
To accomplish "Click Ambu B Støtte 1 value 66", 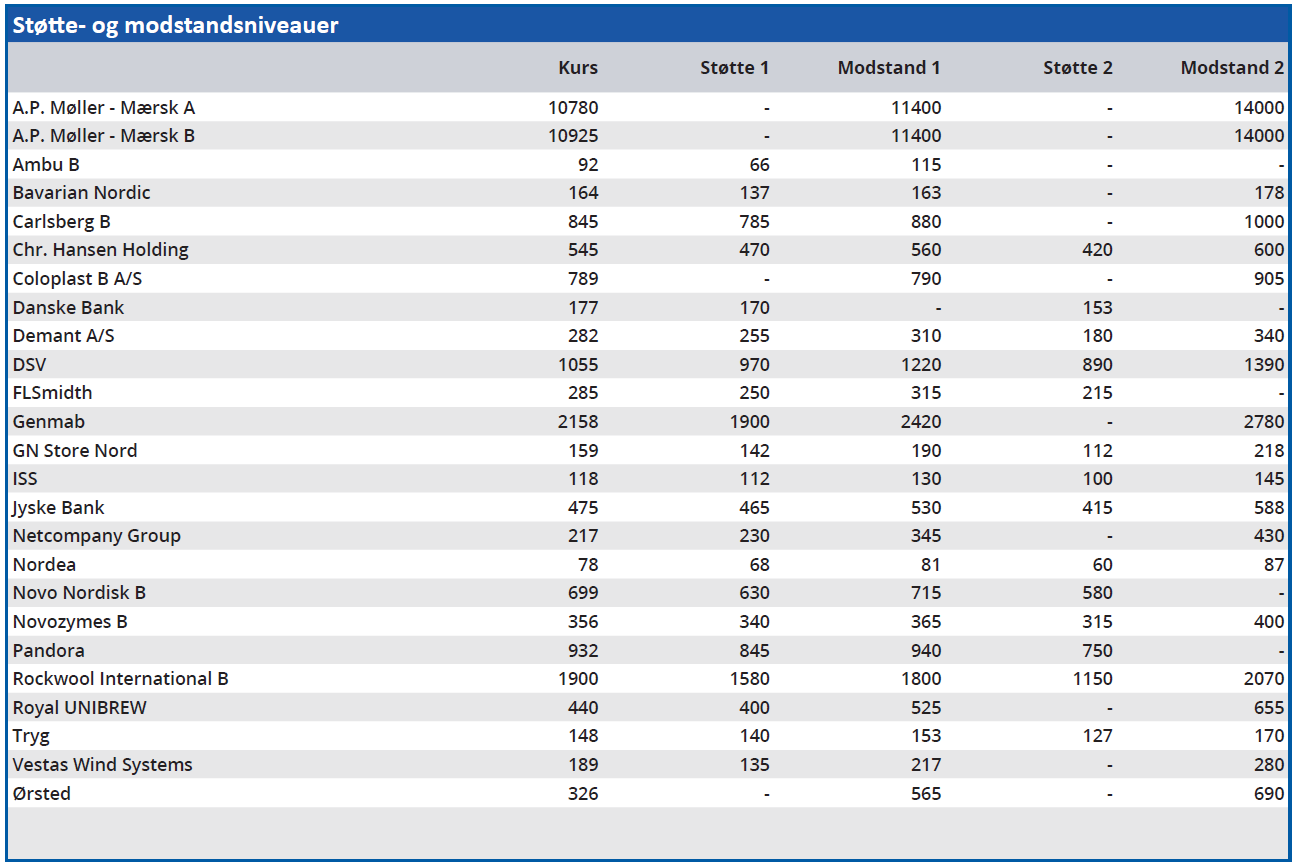I will tap(759, 164).
